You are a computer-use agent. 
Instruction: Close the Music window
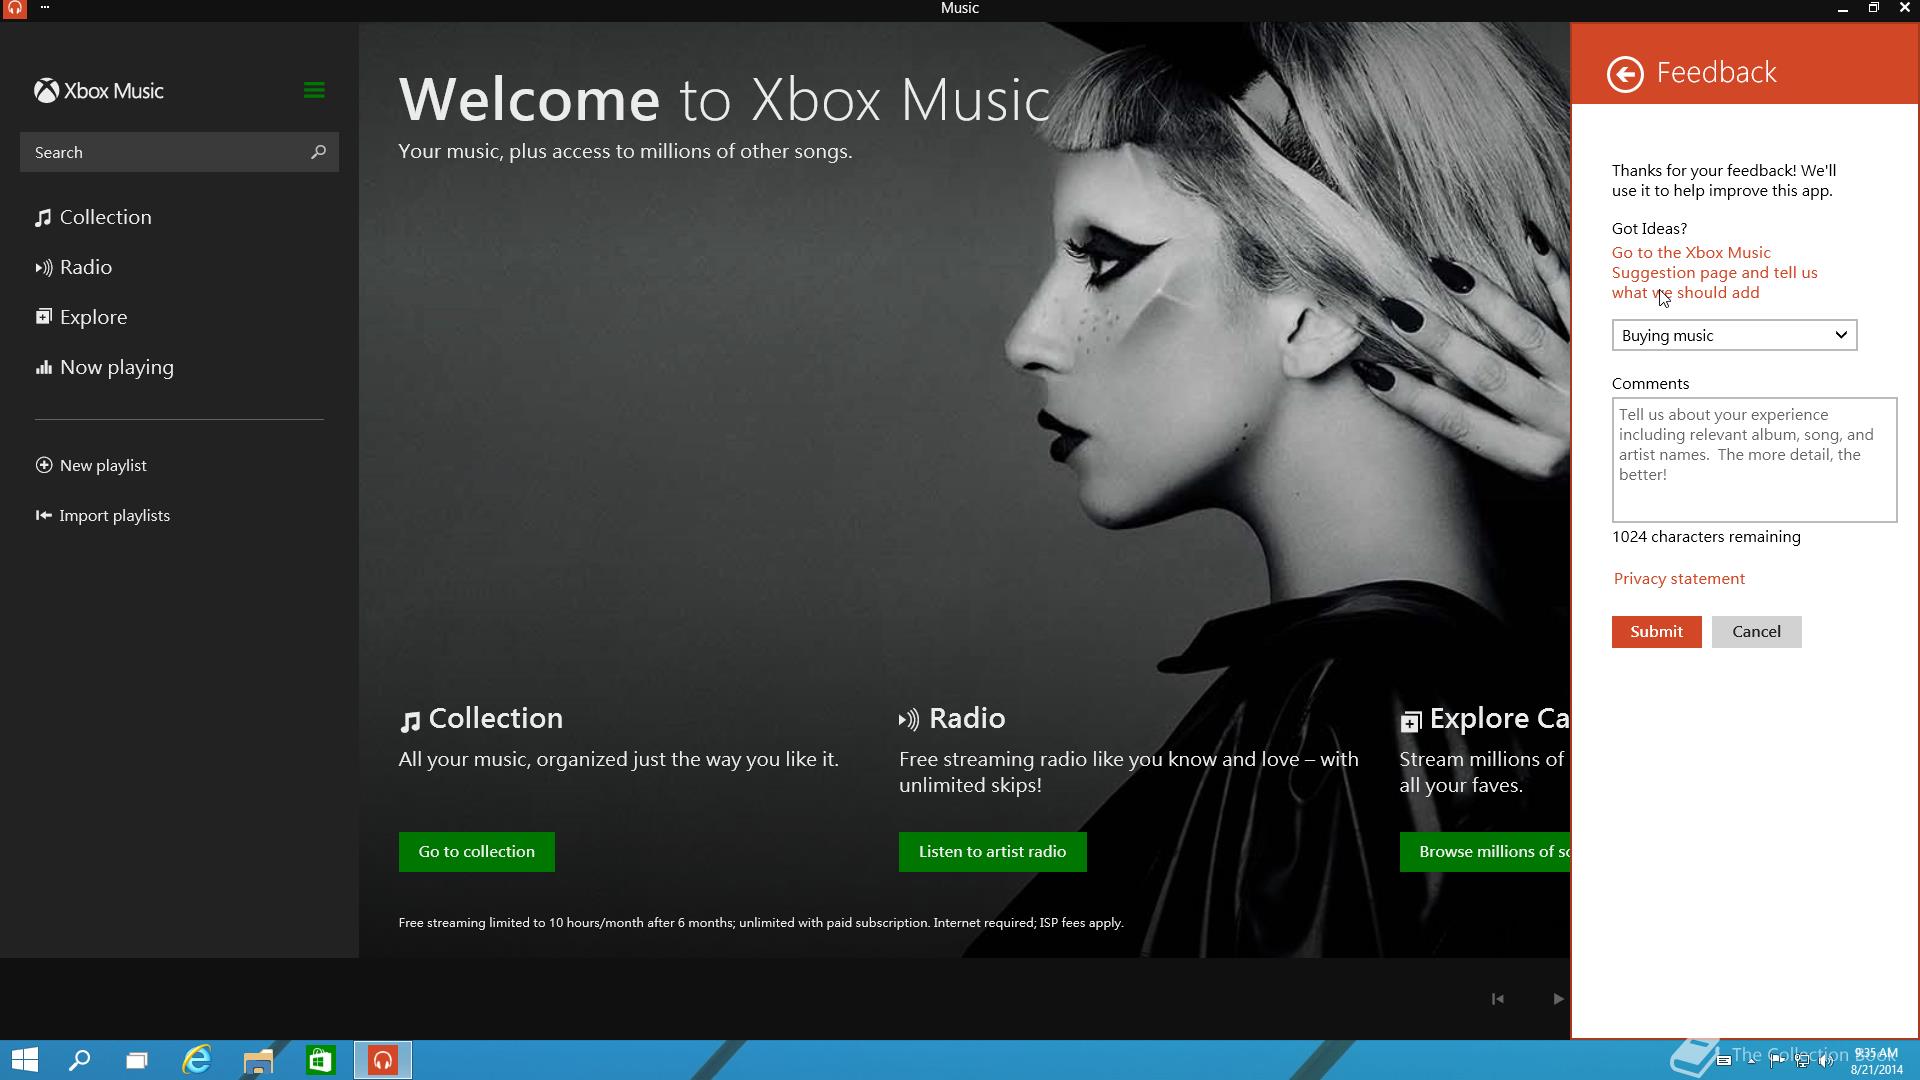pos(1904,8)
